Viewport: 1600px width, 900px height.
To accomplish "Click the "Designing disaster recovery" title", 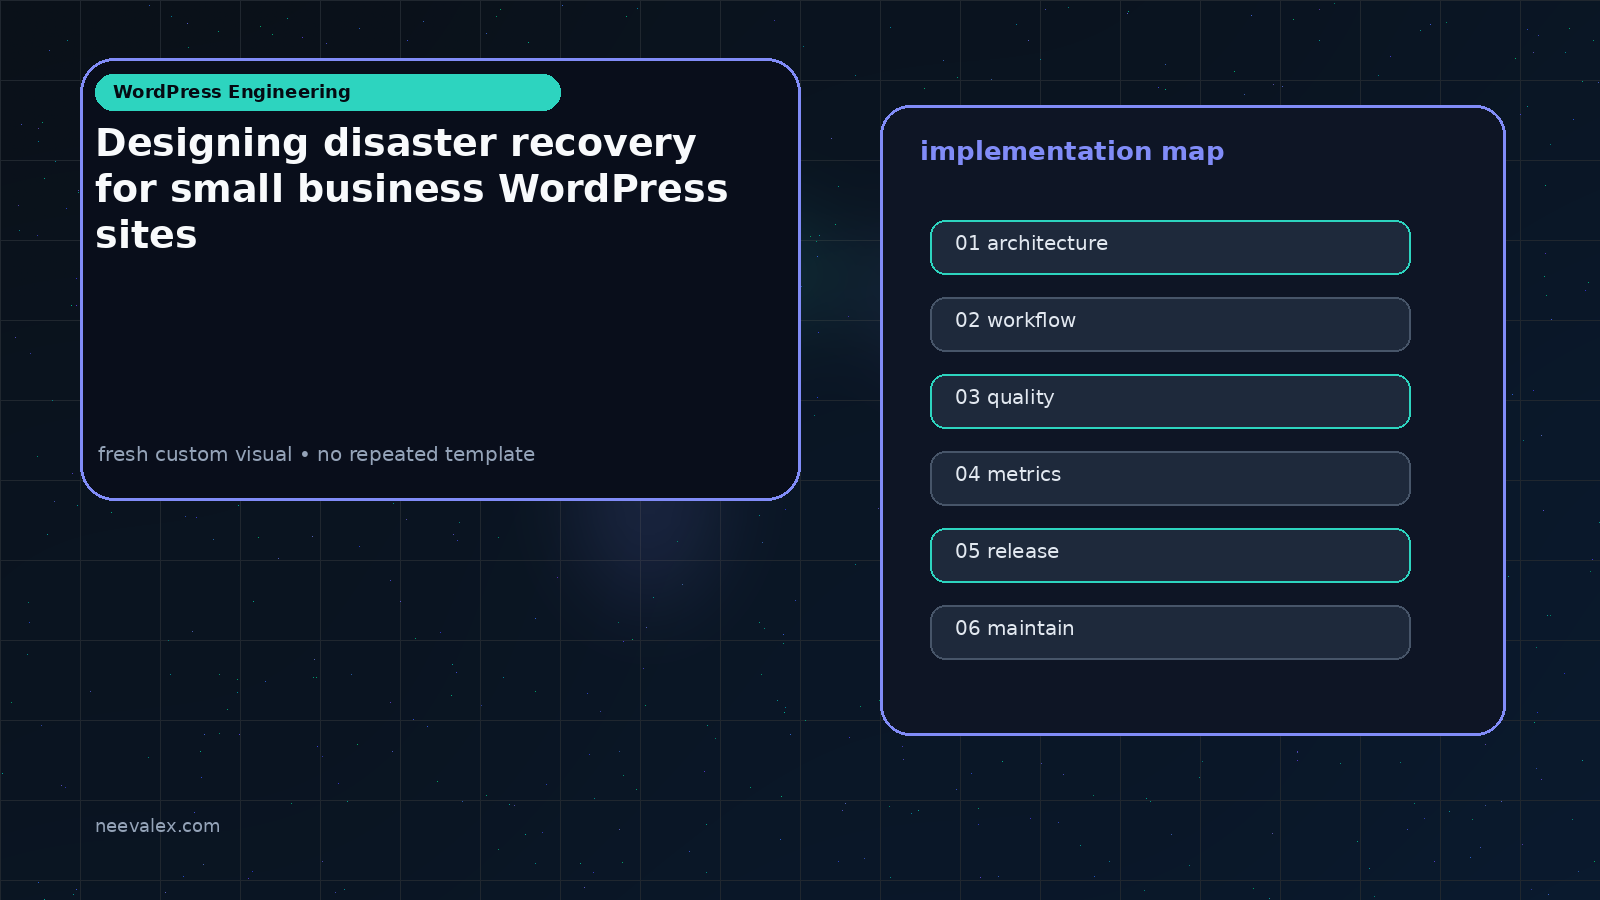I will (412, 189).
